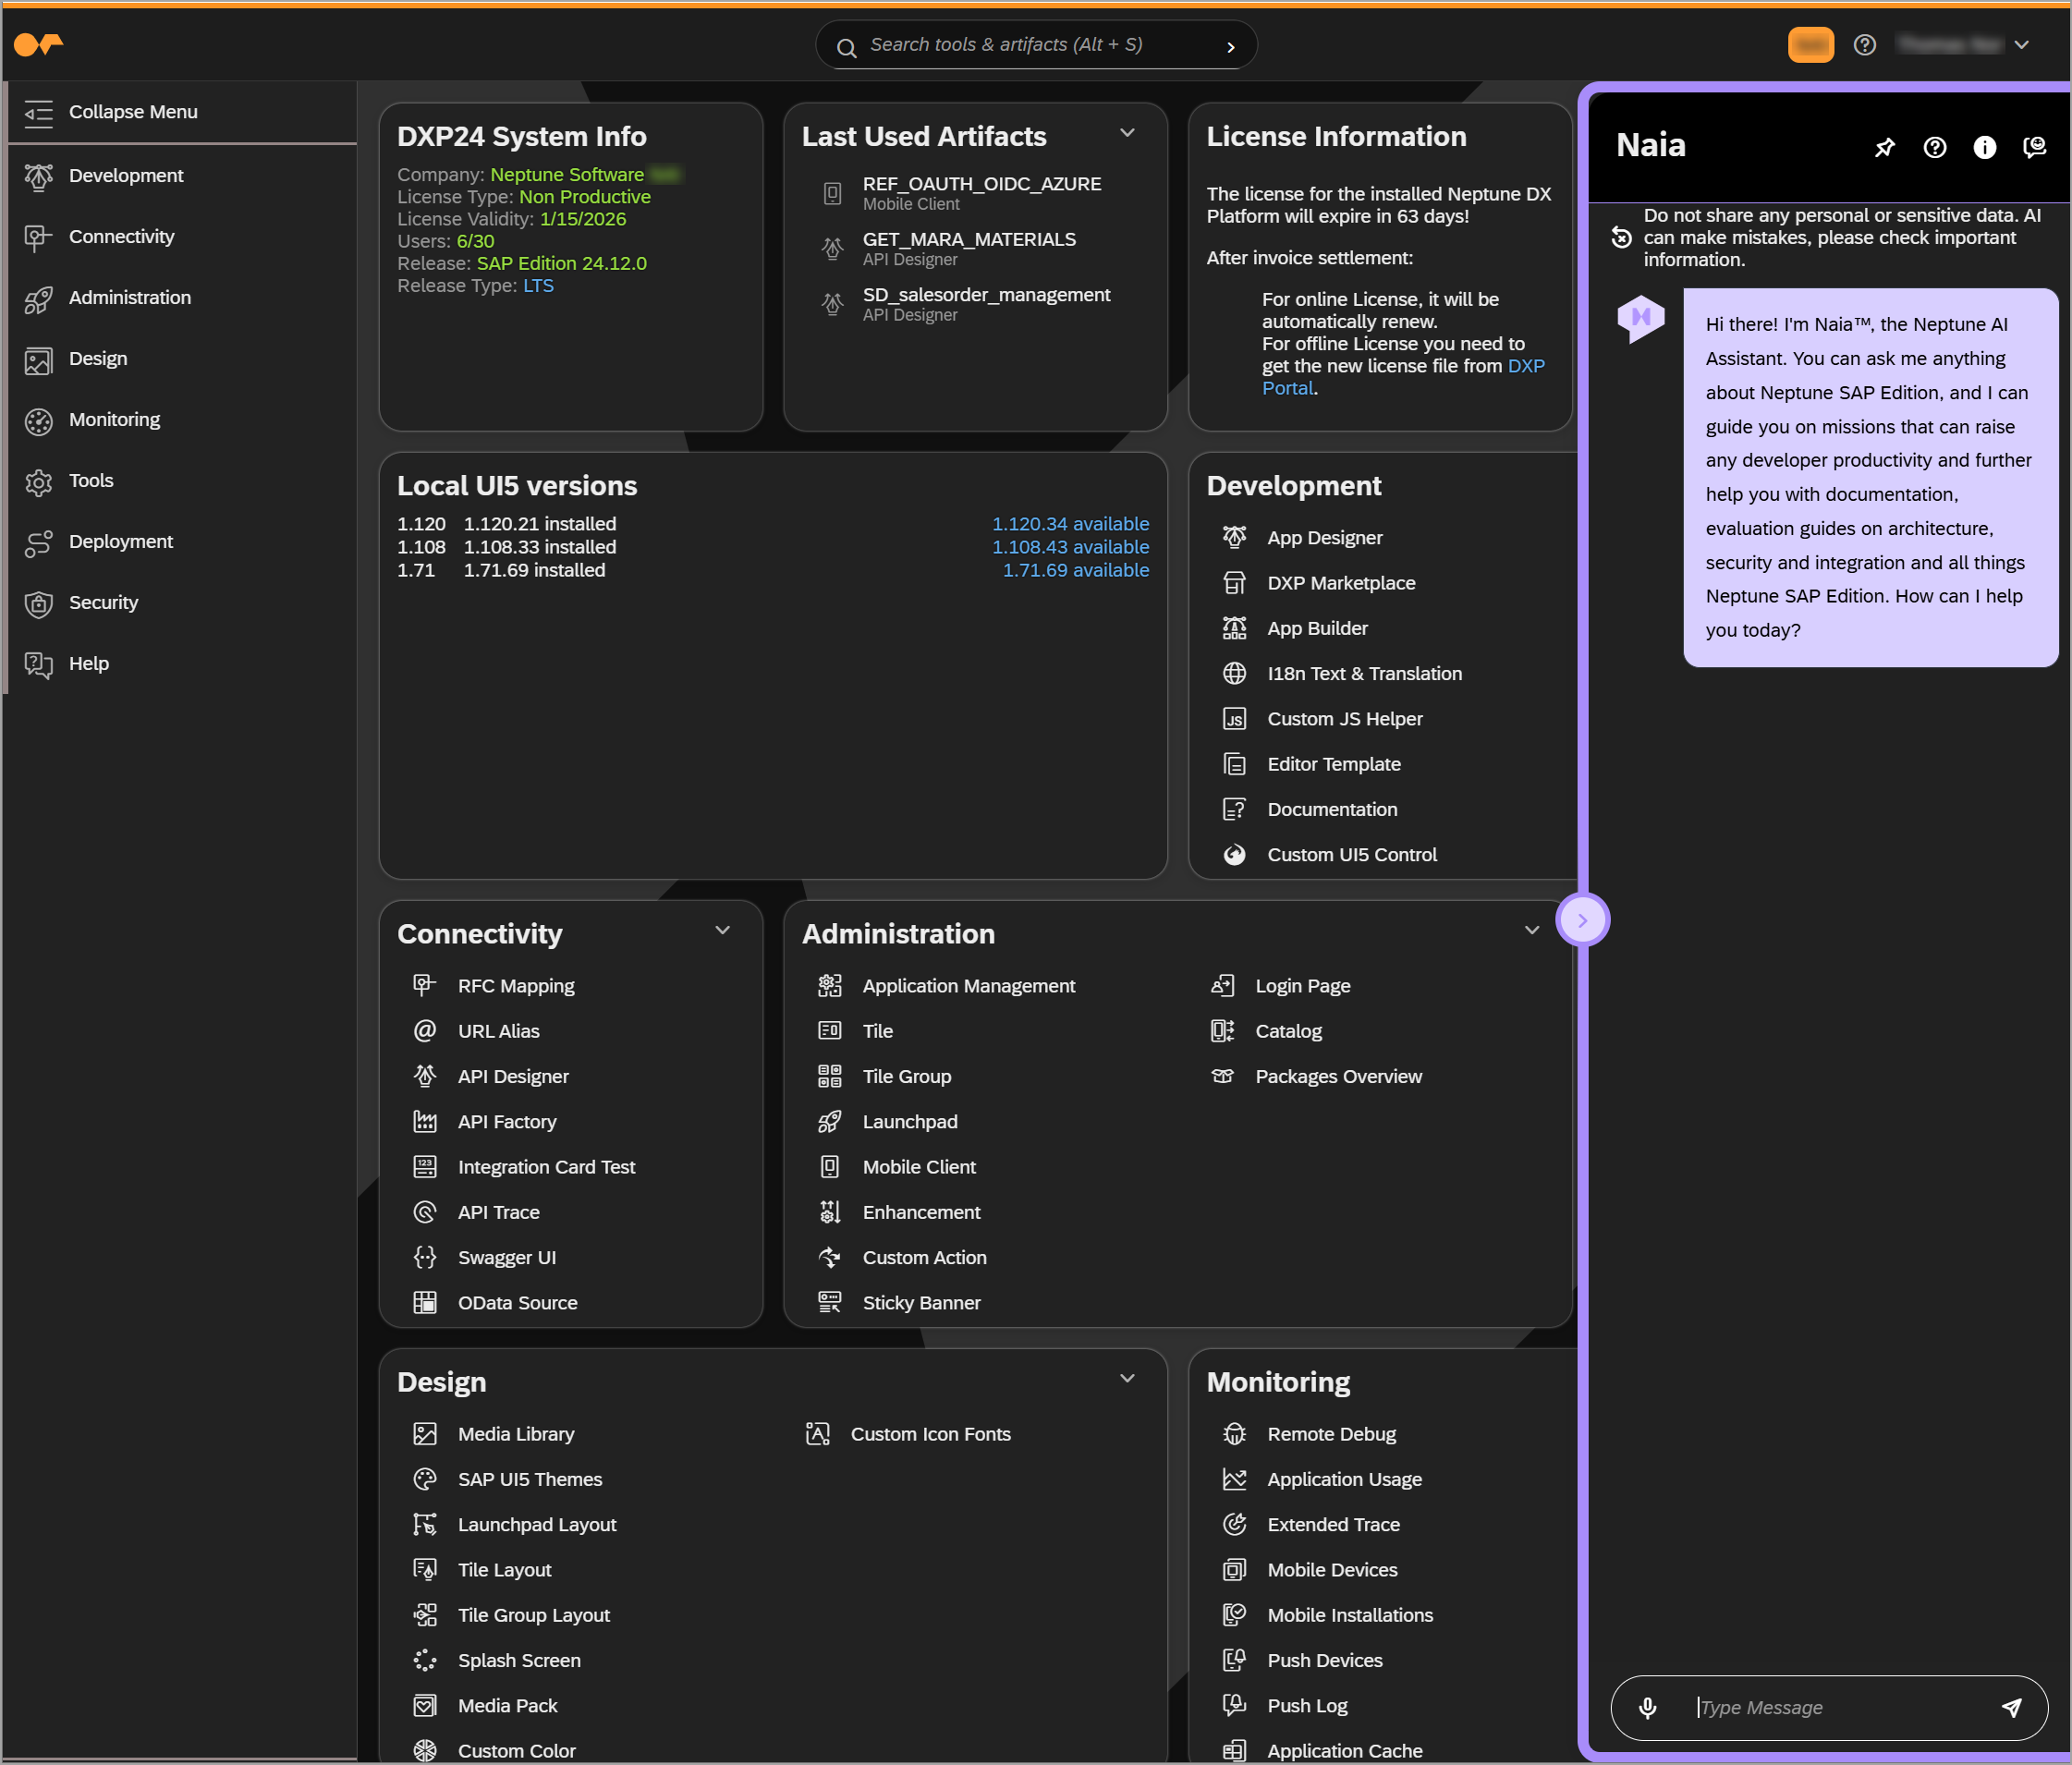Open help question mark in top bar
The height and width of the screenshot is (1765, 2072).
coord(1864,45)
